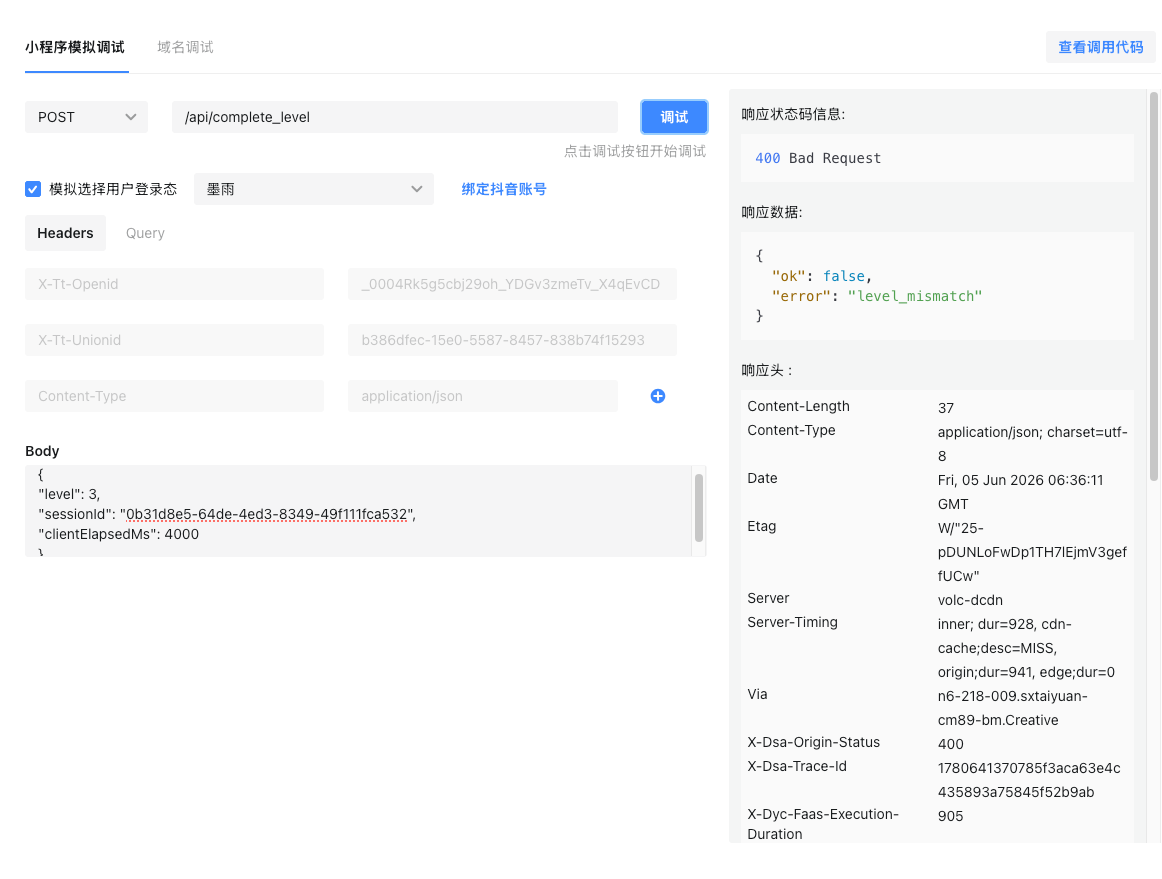
Task: Click the "clientElapsedMs": 4000 body line
Action: pos(119,534)
